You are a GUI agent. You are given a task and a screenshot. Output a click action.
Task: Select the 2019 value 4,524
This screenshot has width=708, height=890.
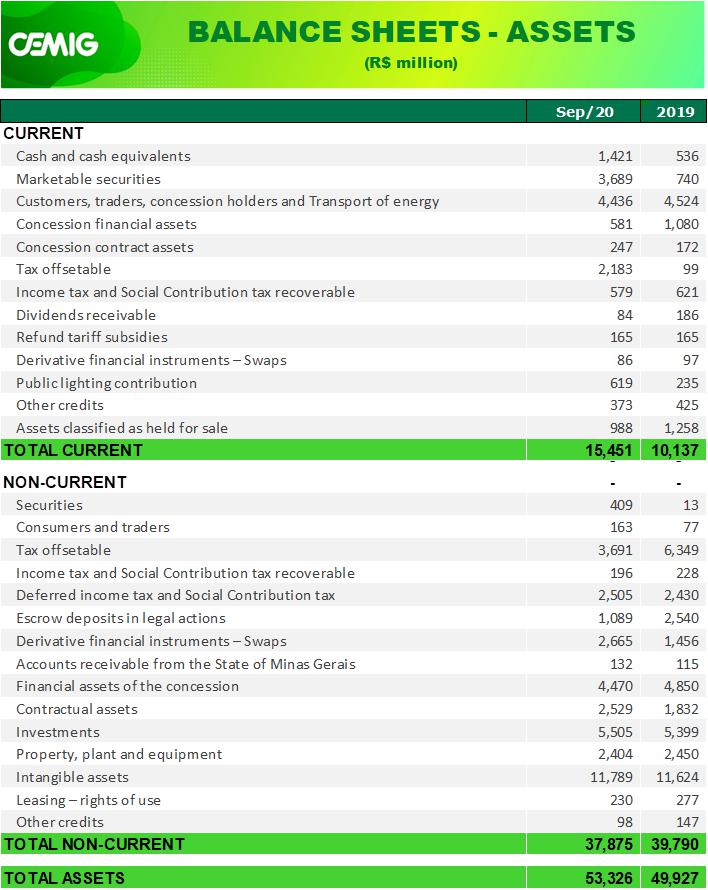681,201
